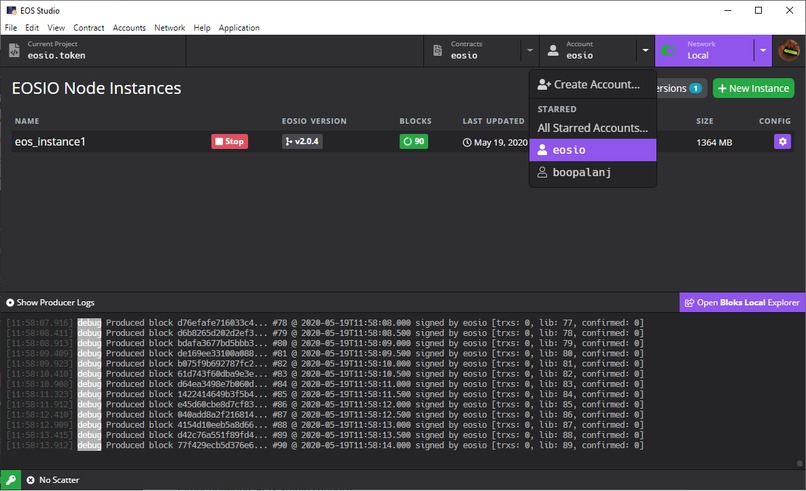Click the No Scatter status icon

click(x=30, y=480)
